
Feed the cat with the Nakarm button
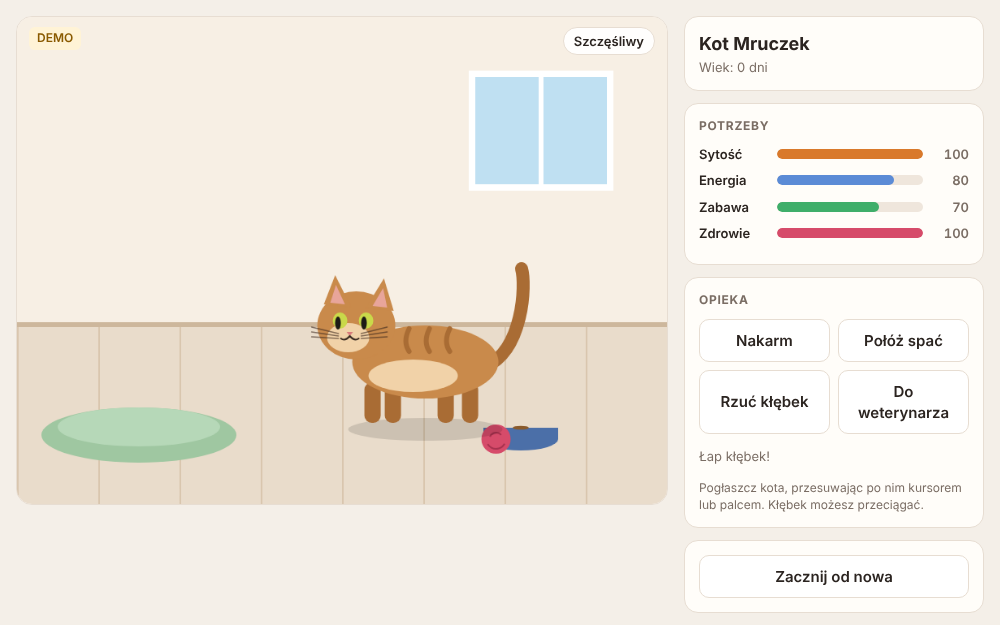[x=764, y=341]
